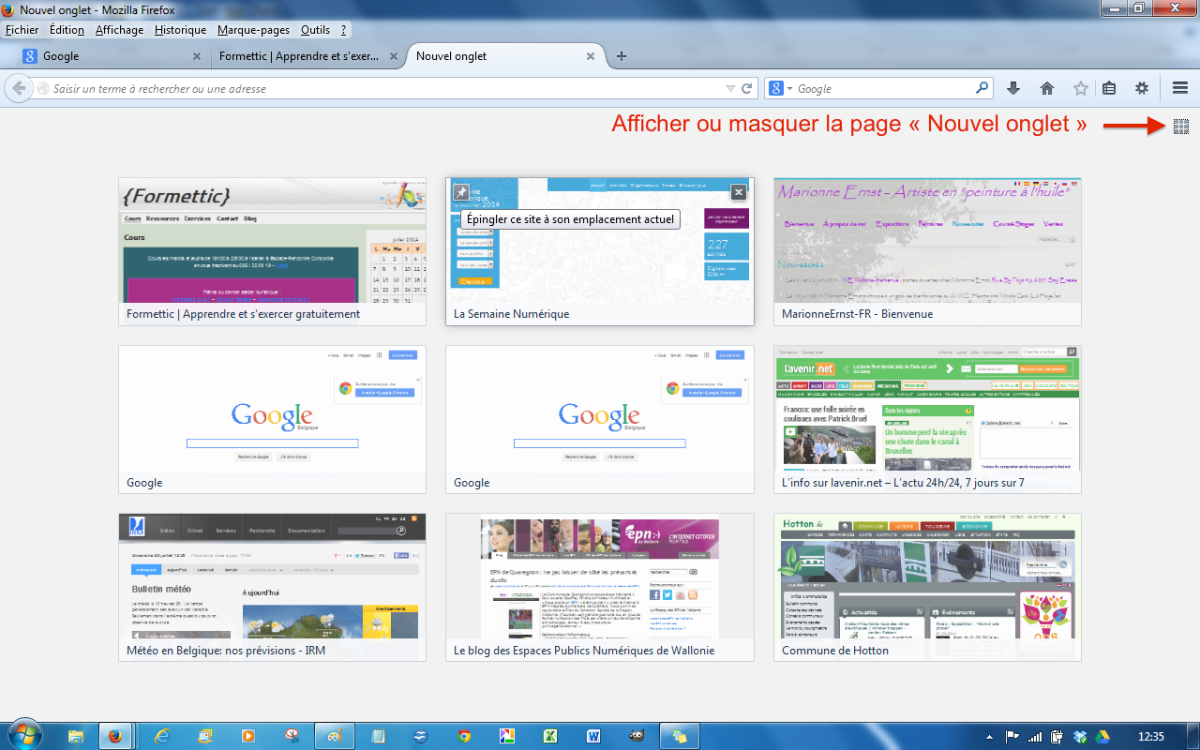Open the search engine selector dropdown
The width and height of the screenshot is (1200, 750).
780,89
